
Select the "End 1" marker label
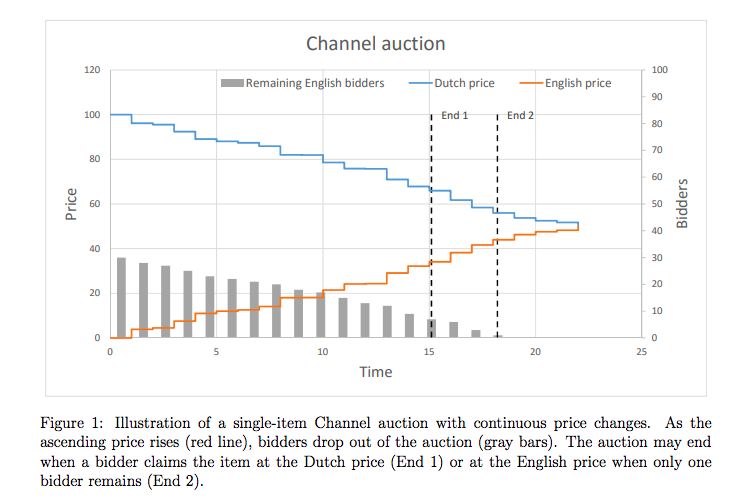[x=454, y=116]
